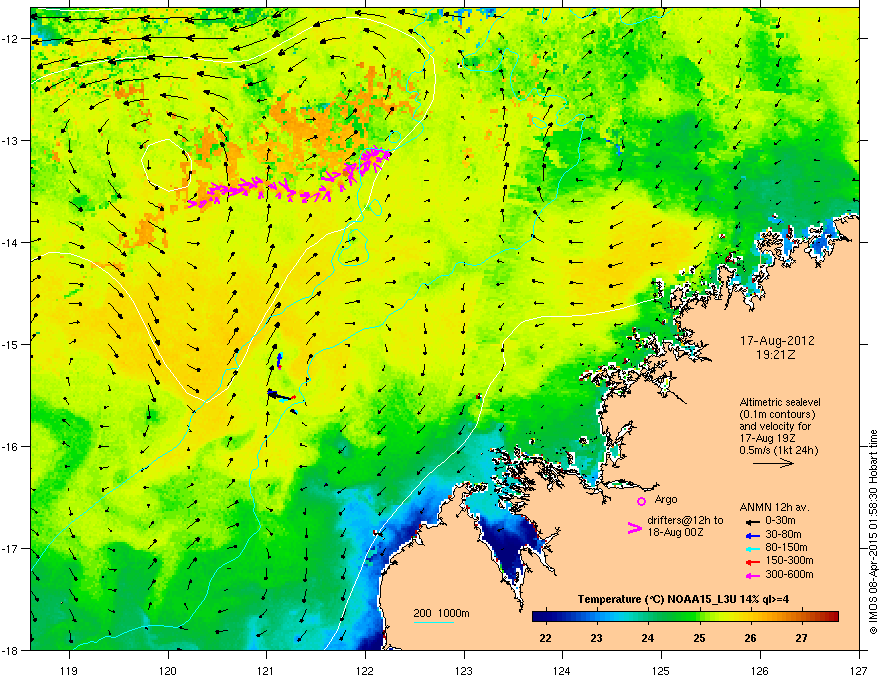880x680 pixels.
Task: Click the '123' longitude axis label
Action: coord(464,670)
